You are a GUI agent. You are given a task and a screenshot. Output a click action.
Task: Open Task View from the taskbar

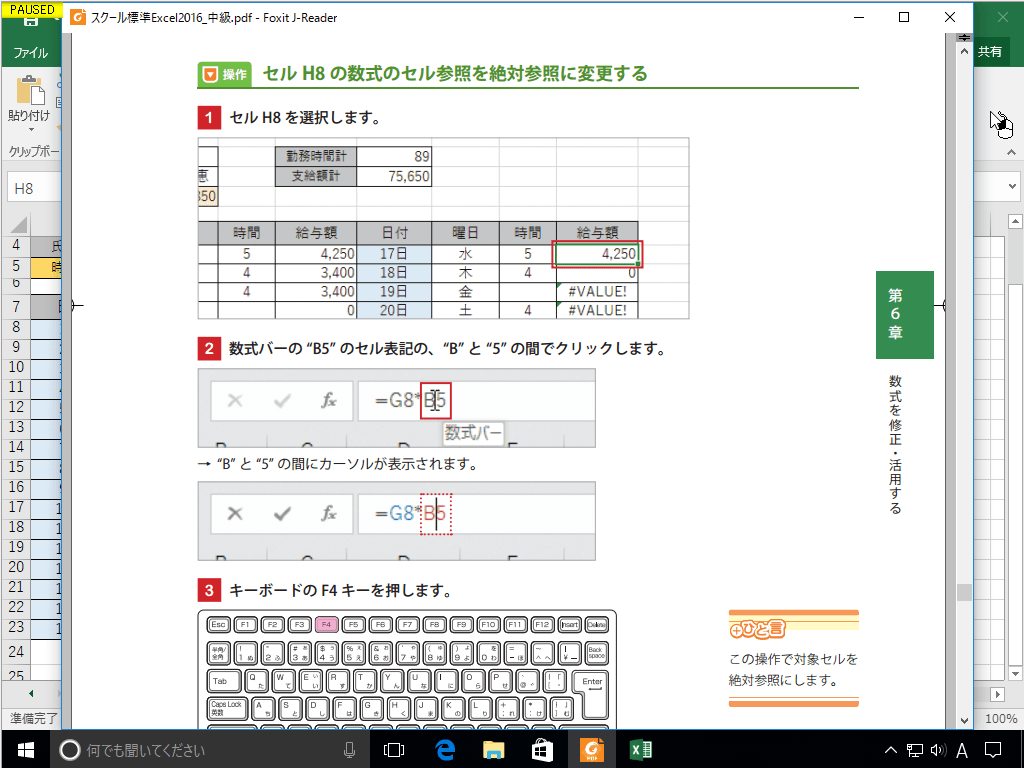(394, 749)
